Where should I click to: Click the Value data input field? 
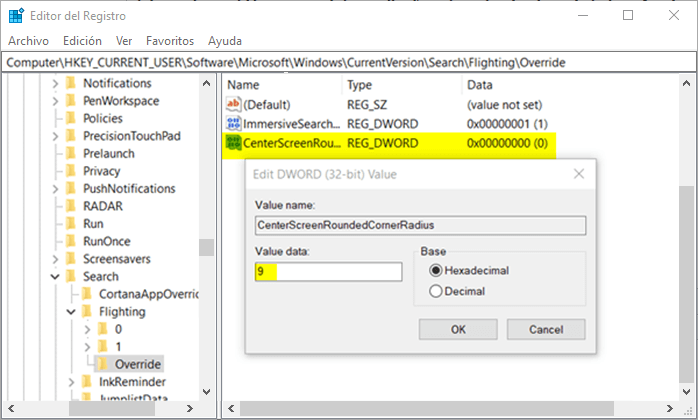click(329, 272)
